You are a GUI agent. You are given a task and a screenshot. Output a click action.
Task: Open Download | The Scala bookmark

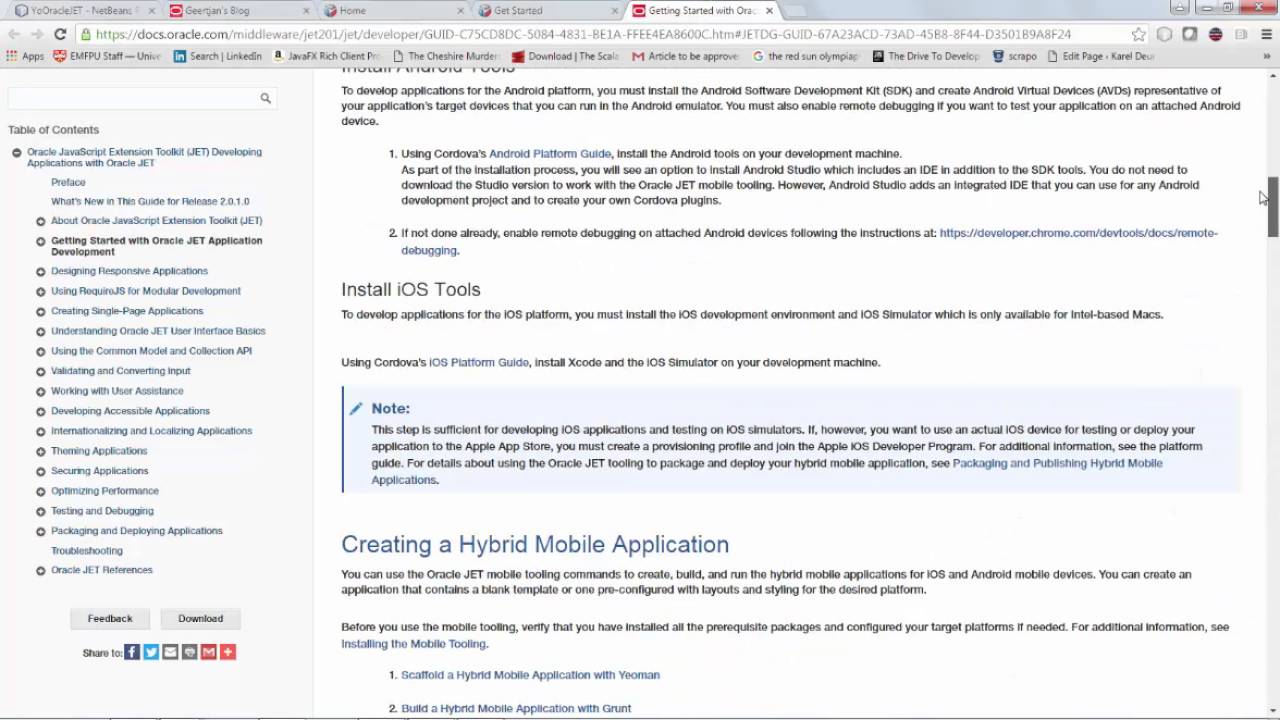[x=565, y=56]
